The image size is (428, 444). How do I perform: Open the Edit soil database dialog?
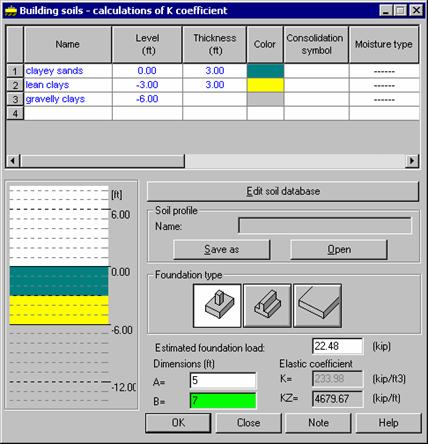click(283, 191)
